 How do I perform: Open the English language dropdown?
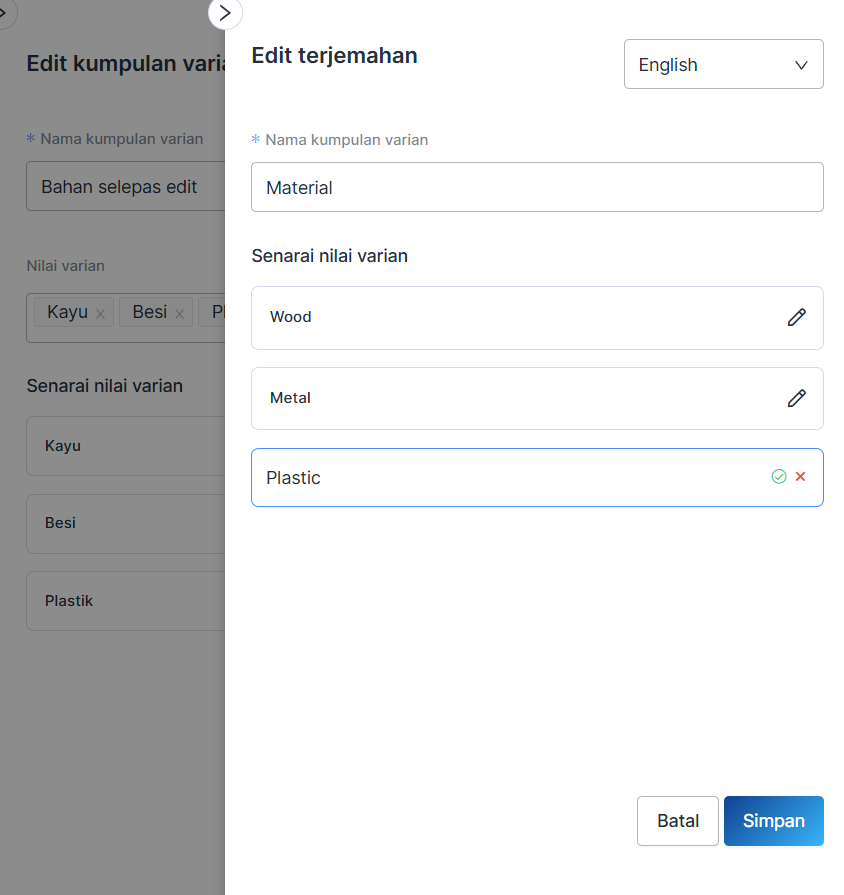723,64
